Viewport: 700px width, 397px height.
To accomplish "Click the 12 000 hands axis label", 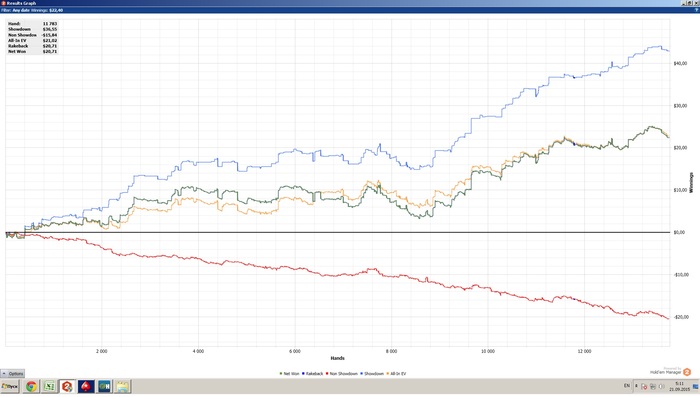I will (584, 351).
